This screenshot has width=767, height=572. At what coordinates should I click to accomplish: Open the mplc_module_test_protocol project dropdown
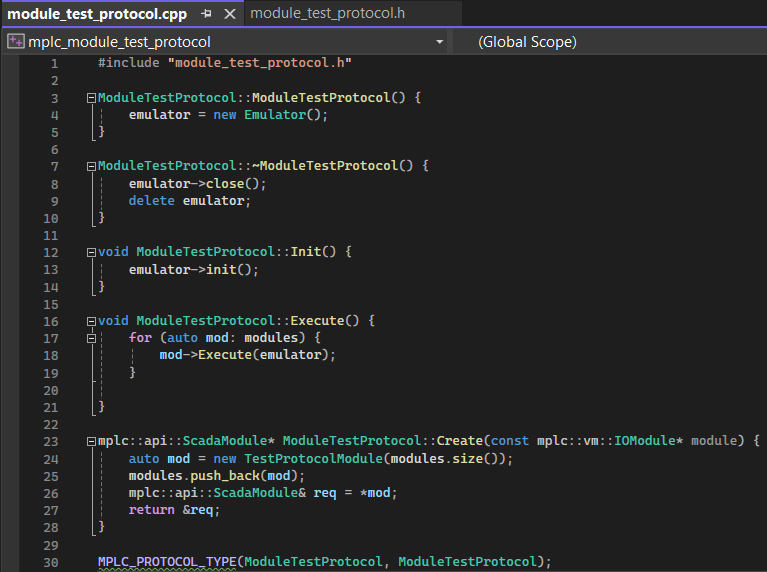pyautogui.click(x=440, y=42)
